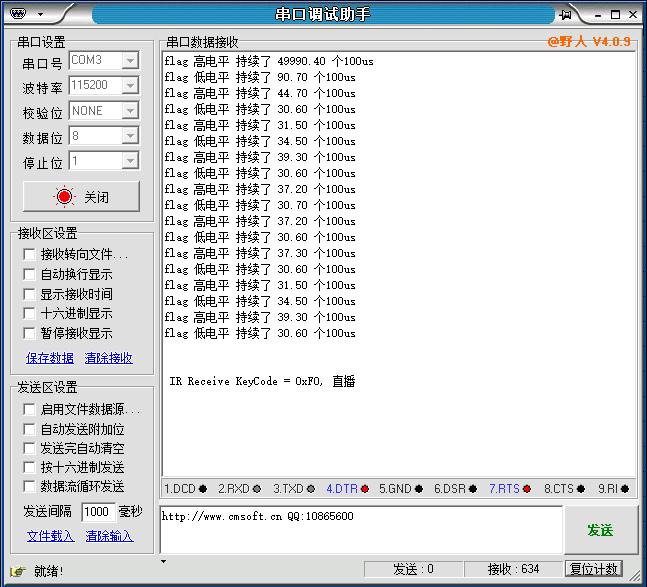Click the red port status indicator light

(x=64, y=196)
